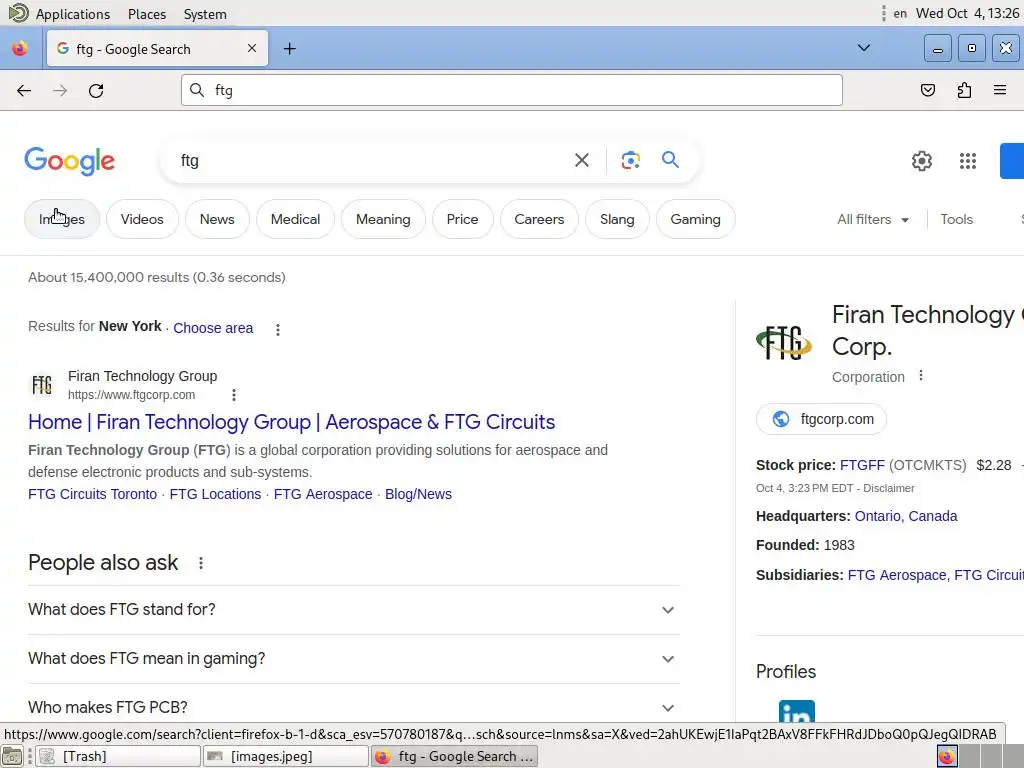The image size is (1024, 768).
Task: Select the News filter
Action: coord(217,219)
